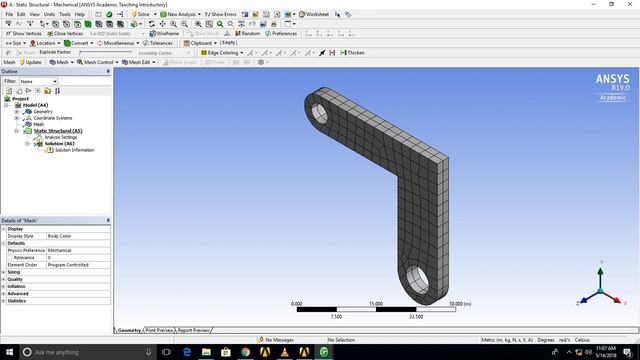Screen dimensions: 640x360
Task: Open the File menu
Action: tap(9, 14)
